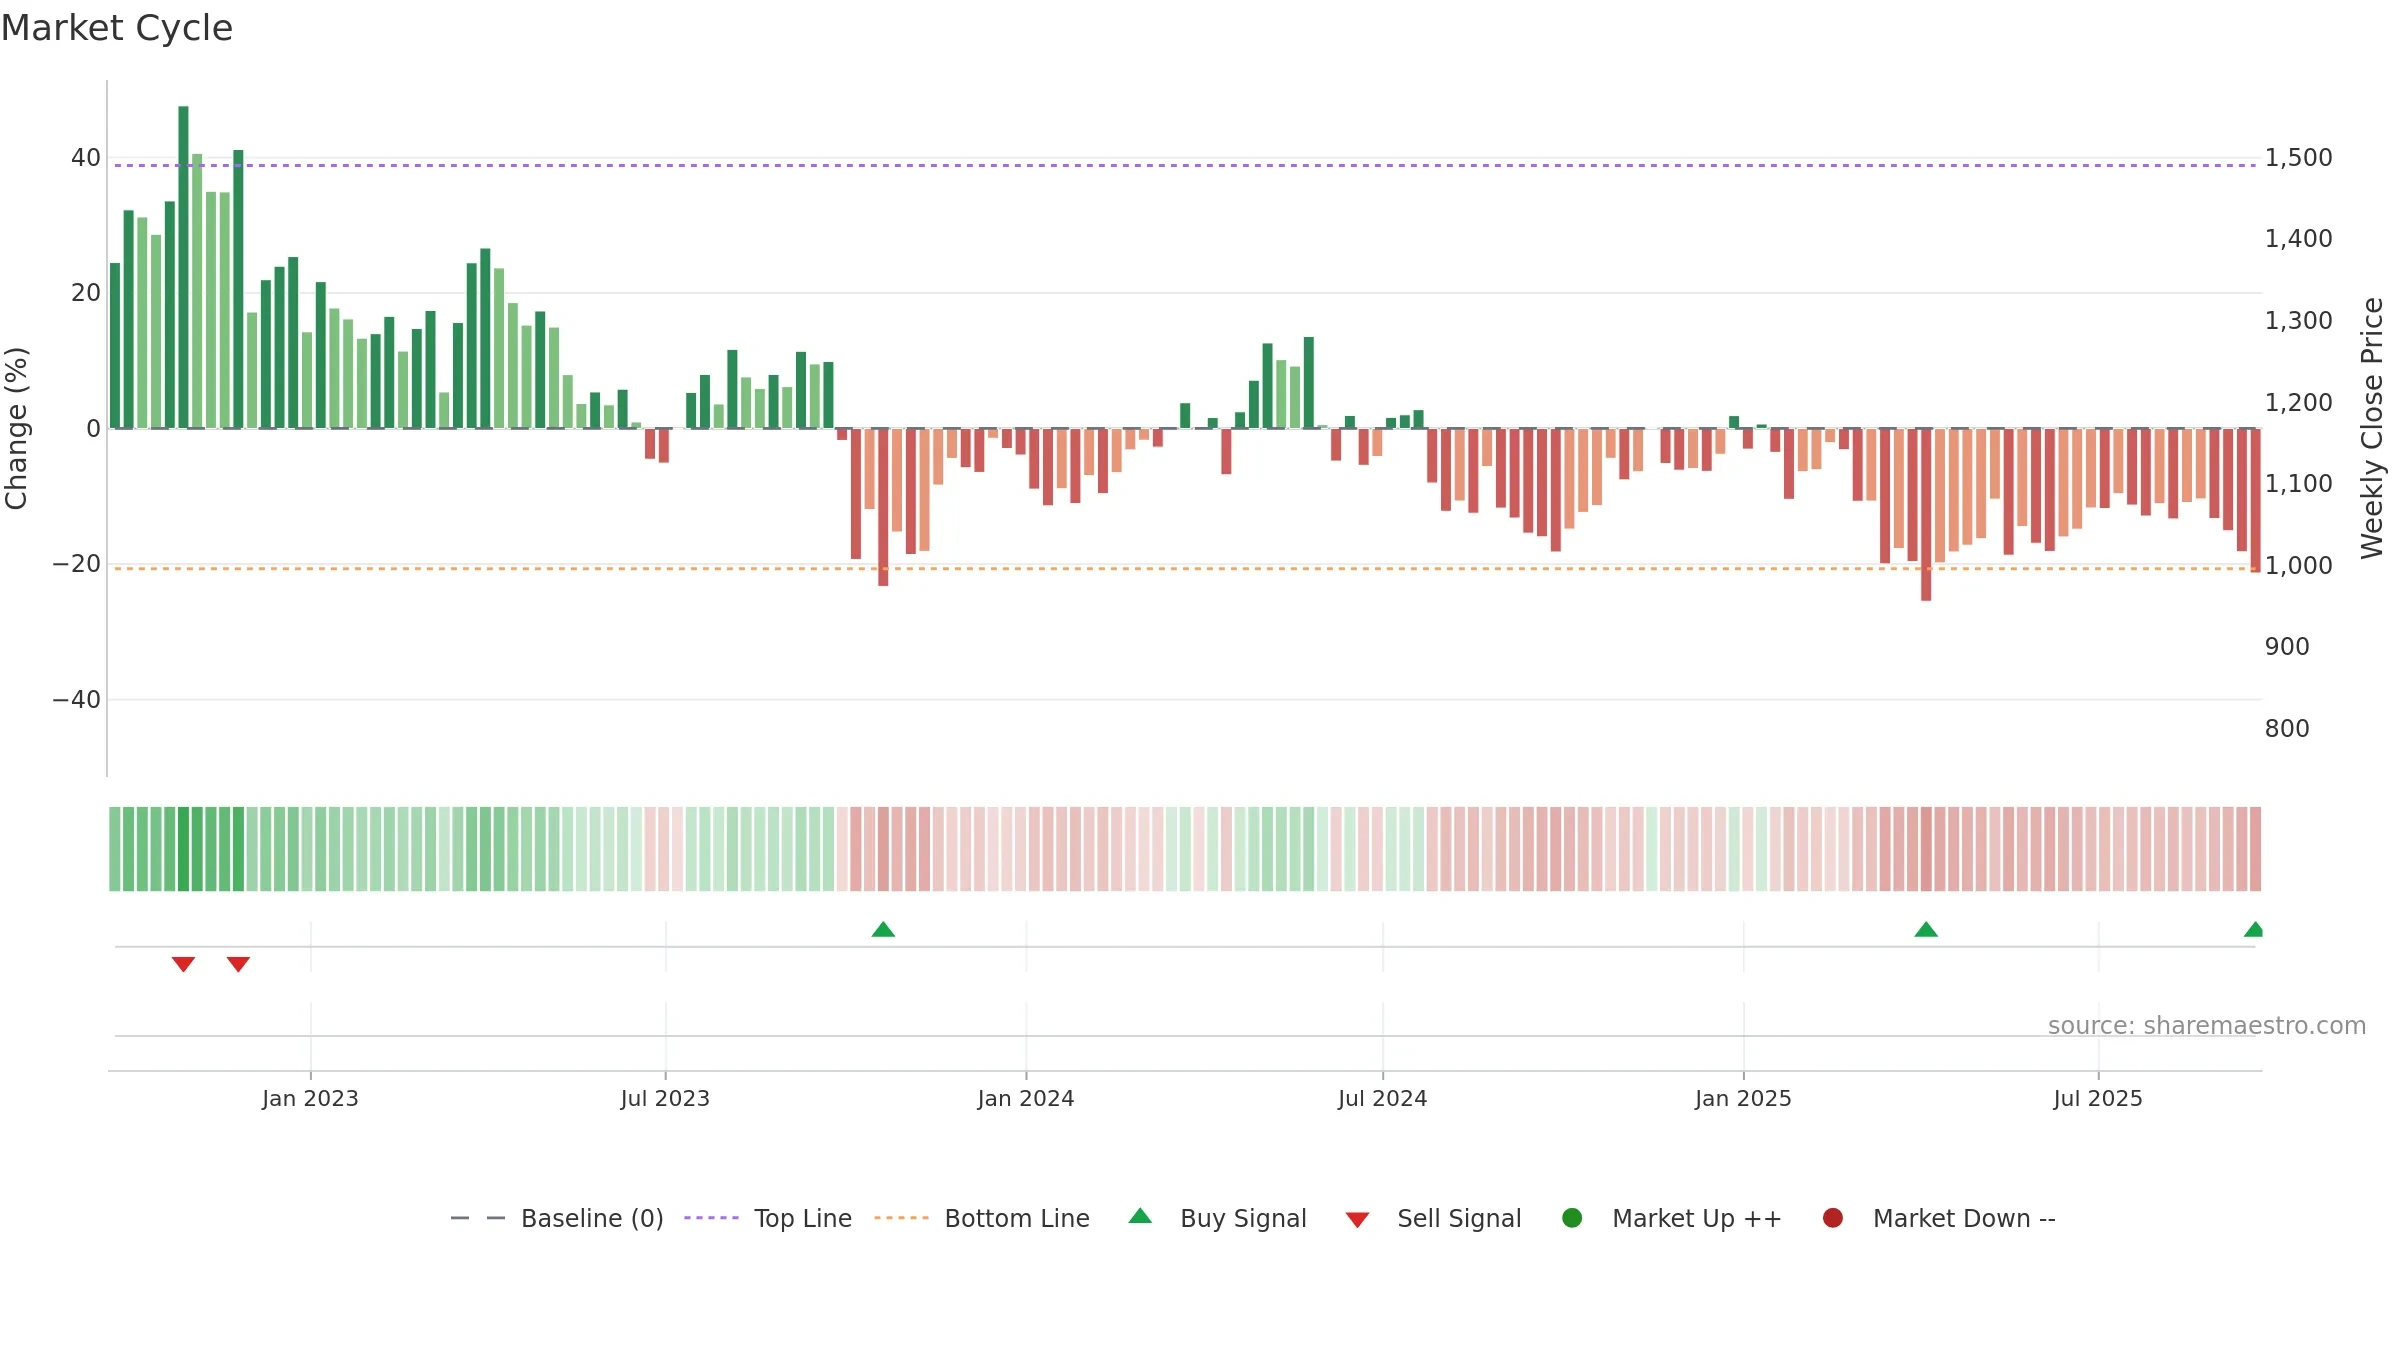Click the lowest red bar in 2025

[x=1926, y=514]
